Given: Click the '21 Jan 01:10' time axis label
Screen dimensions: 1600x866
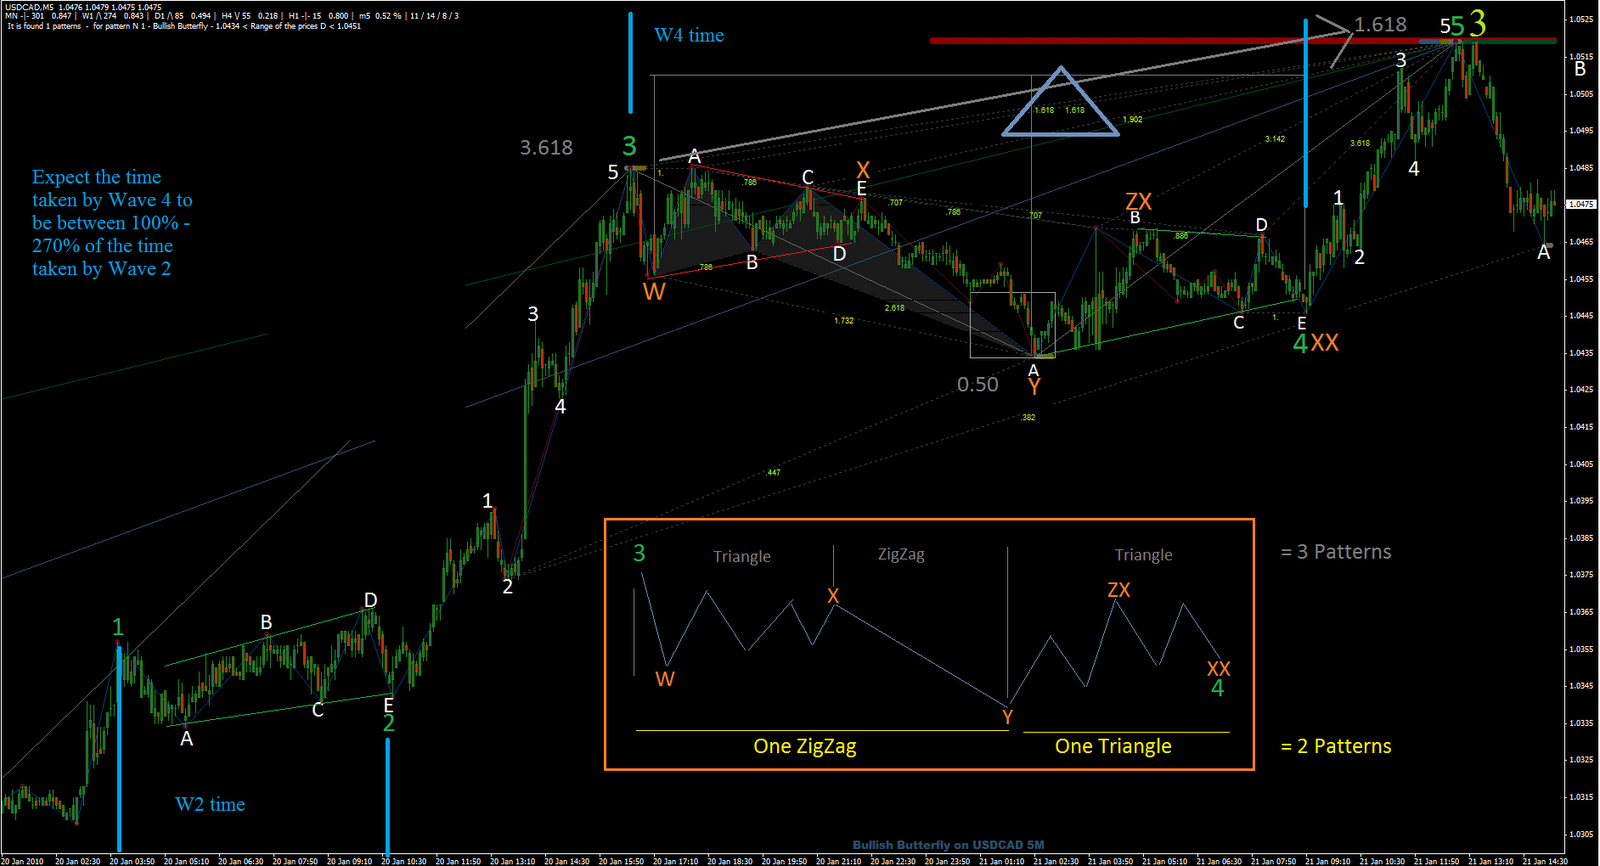Looking at the screenshot, I should [1002, 861].
